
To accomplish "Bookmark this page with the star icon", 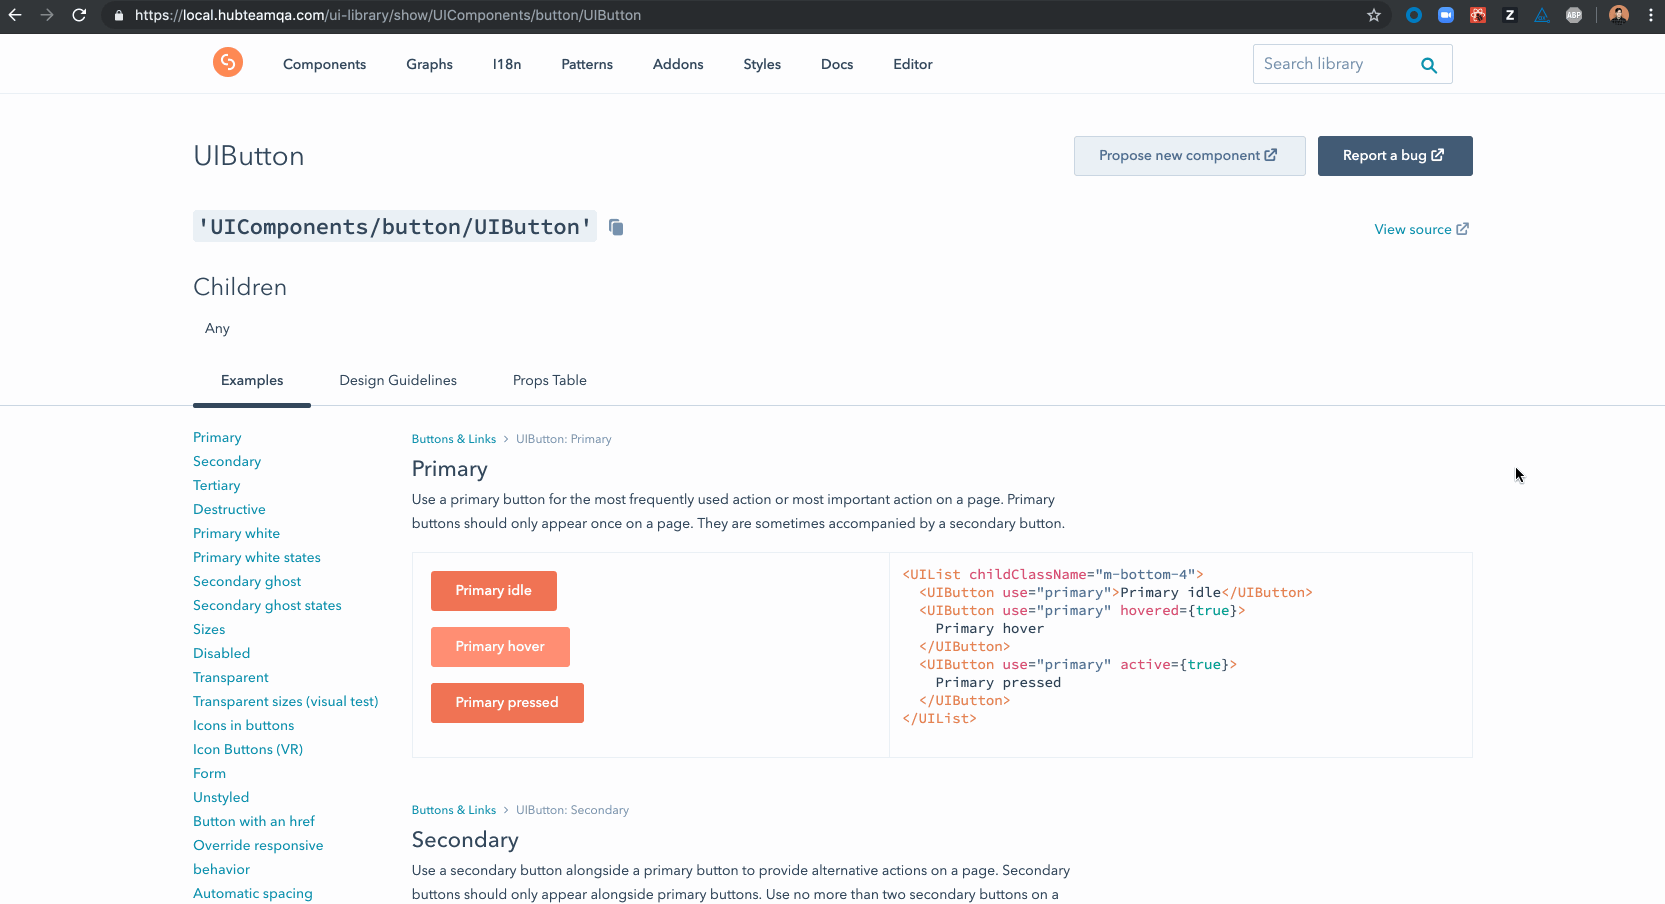I will point(1374,15).
